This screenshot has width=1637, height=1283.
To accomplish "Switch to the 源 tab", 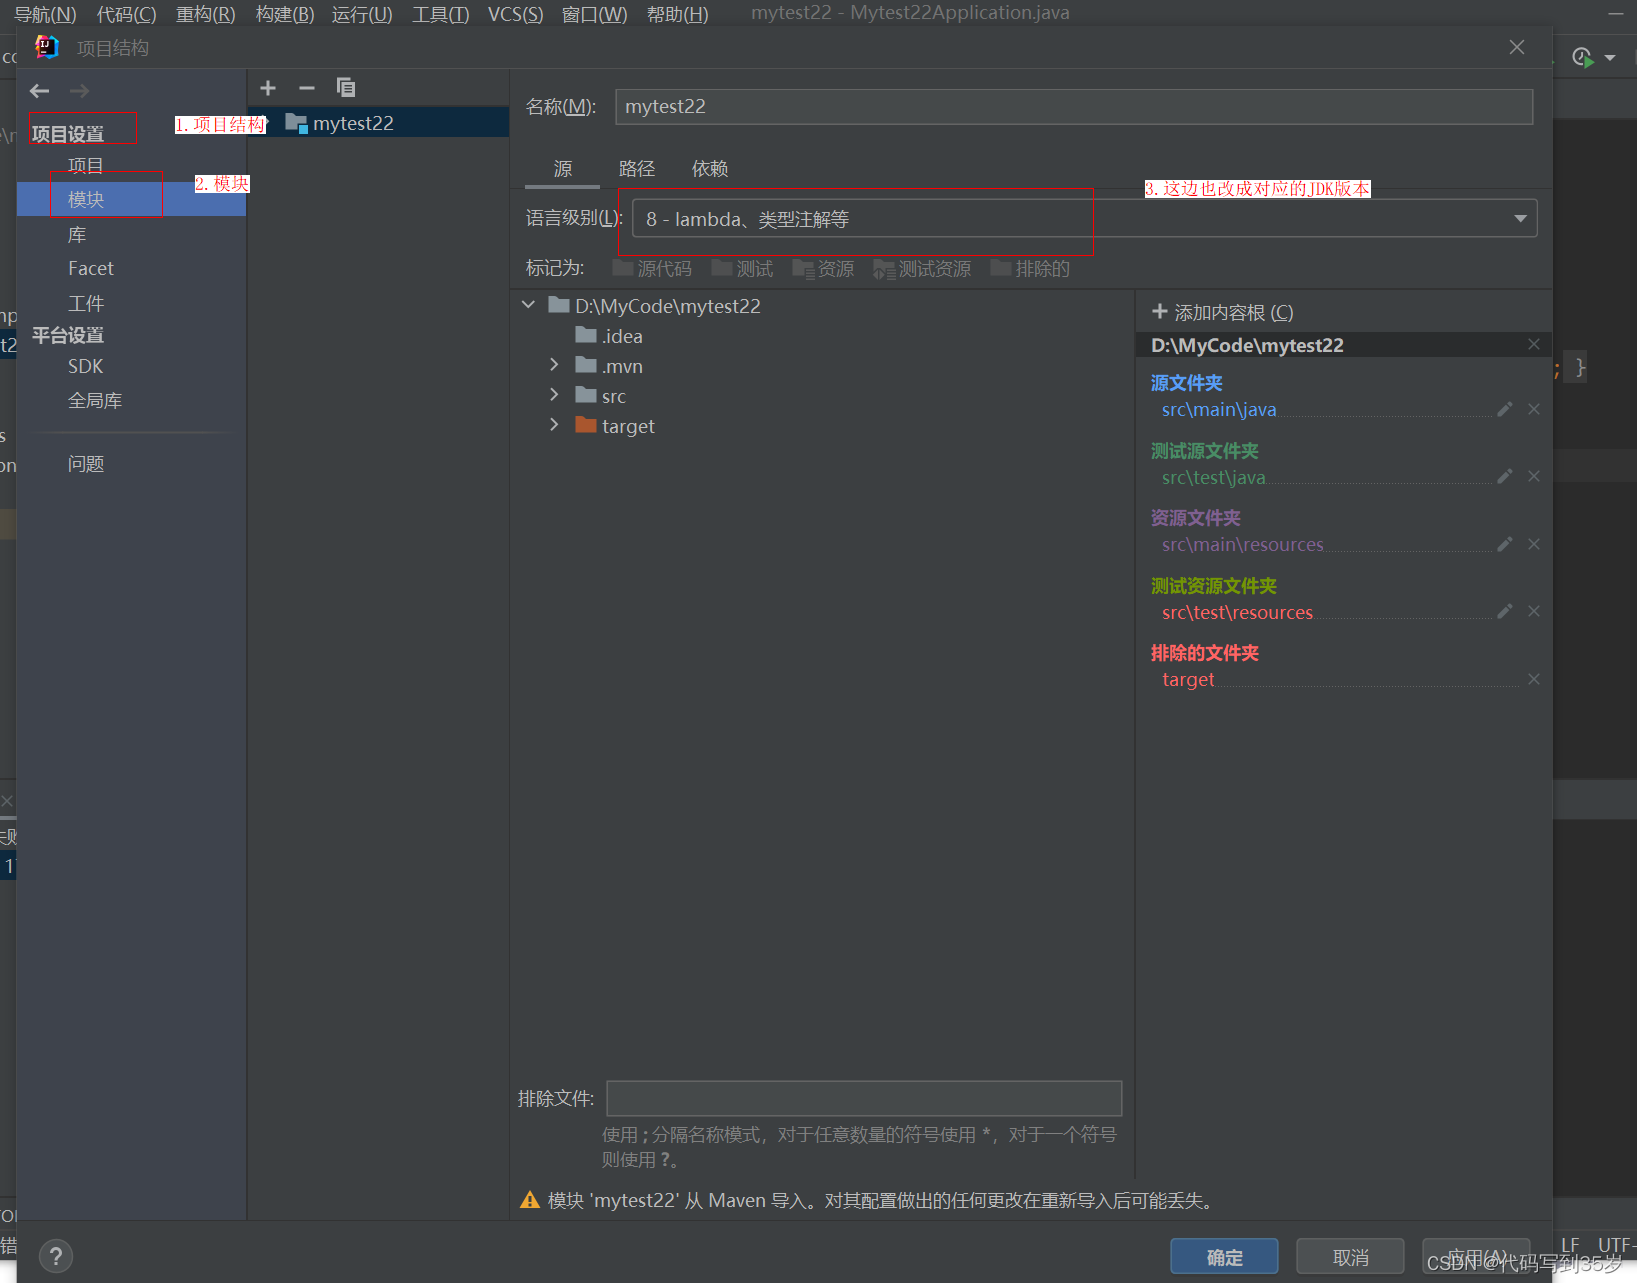I will click(x=563, y=169).
